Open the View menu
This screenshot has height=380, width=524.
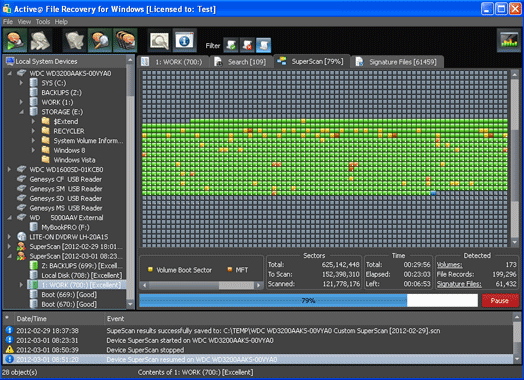coord(24,22)
